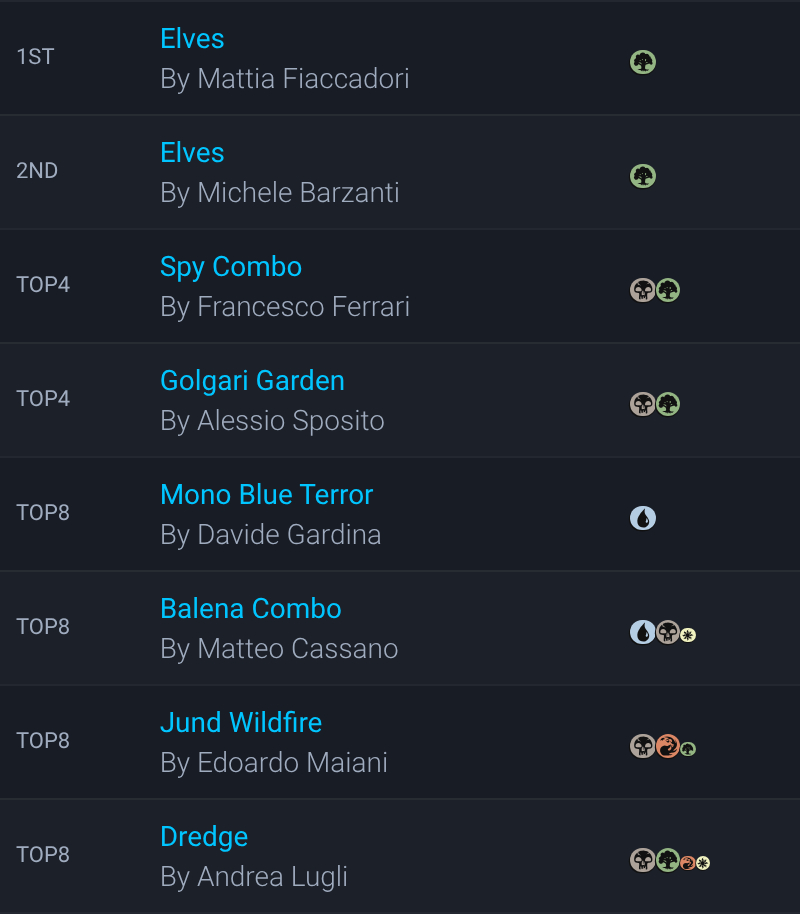This screenshot has height=914, width=800.
Task: Click red fire mana icon on Jund Wildfire row
Action: (668, 747)
